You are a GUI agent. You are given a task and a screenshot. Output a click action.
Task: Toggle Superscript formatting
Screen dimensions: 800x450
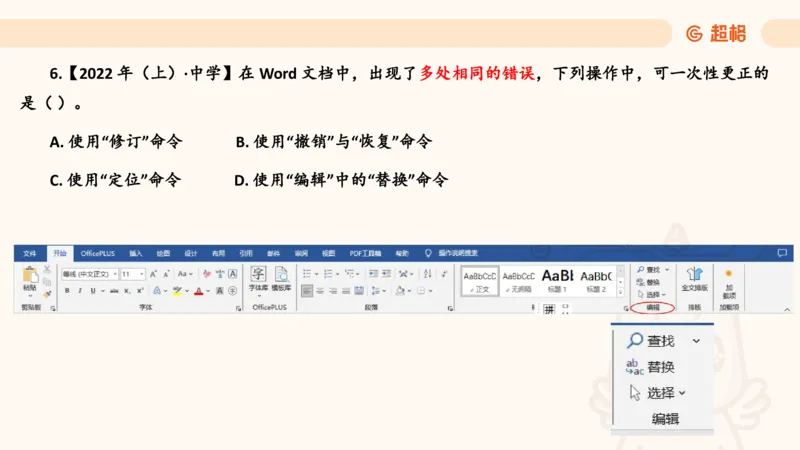pyautogui.click(x=140, y=291)
